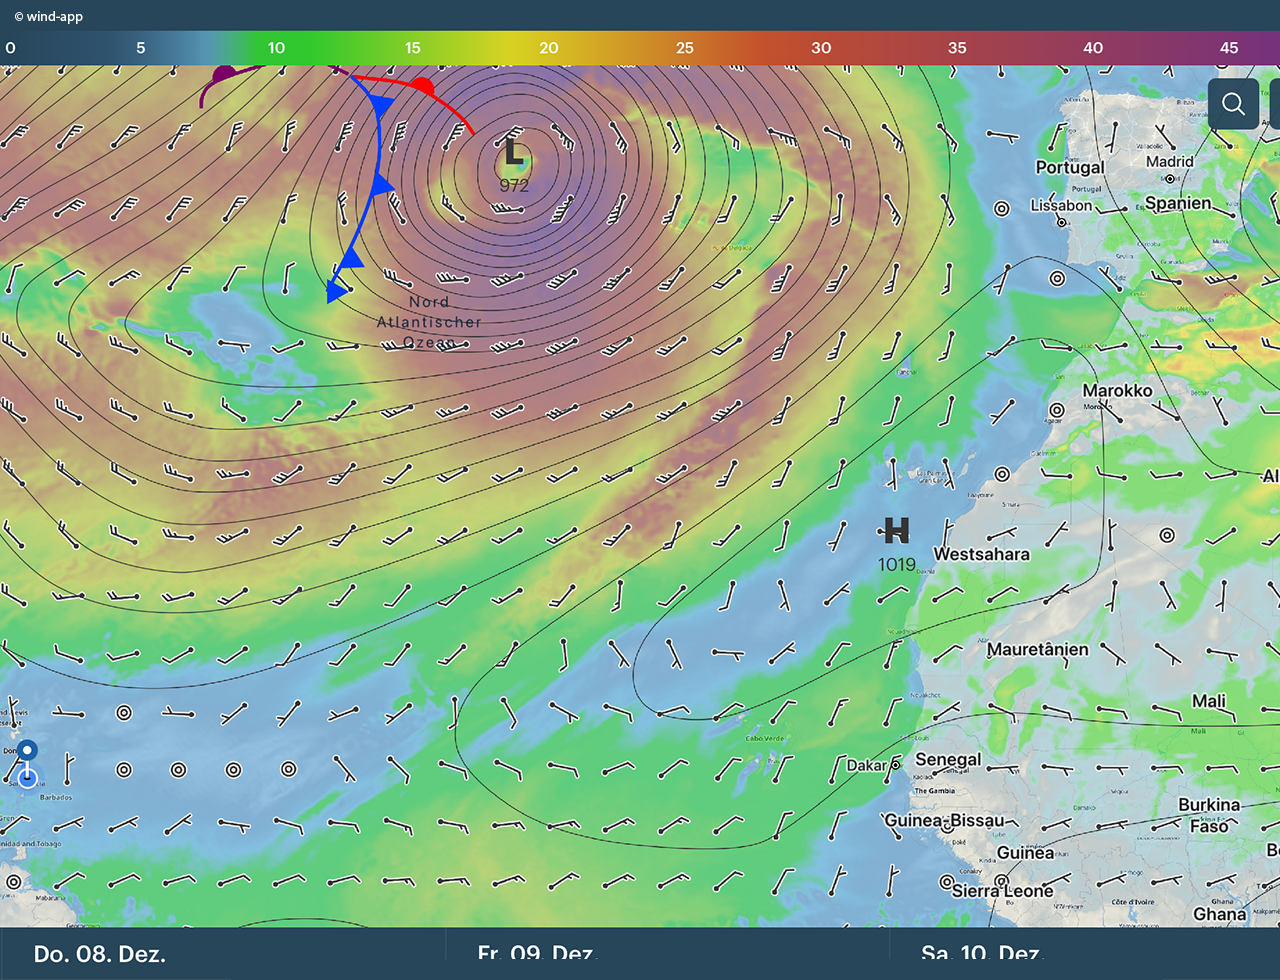This screenshot has height=980, width=1280.
Task: Tap the low pressure L marker
Action: pyautogui.click(x=513, y=153)
